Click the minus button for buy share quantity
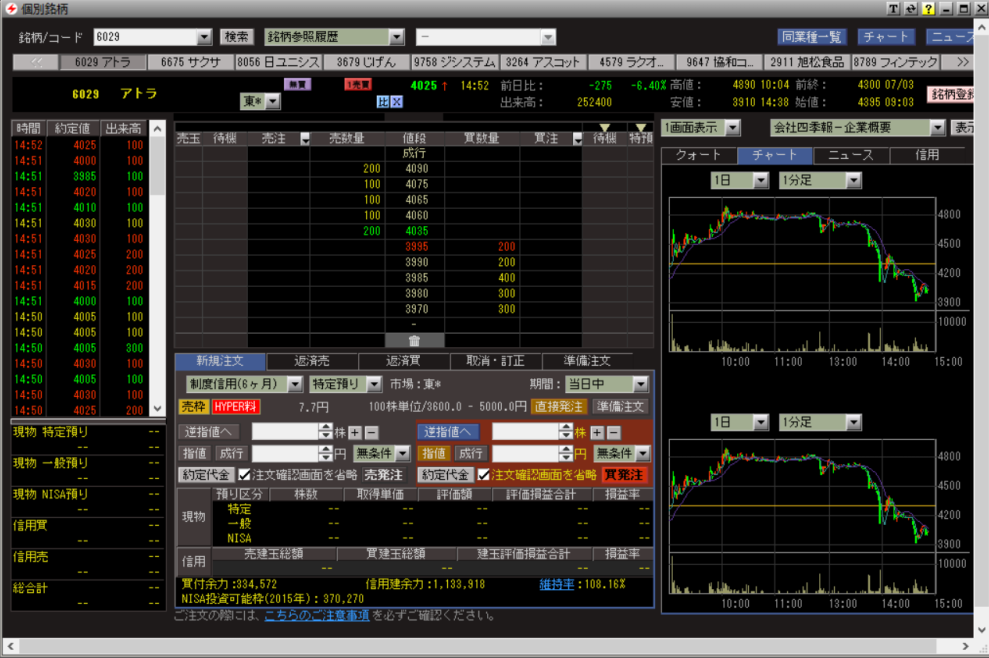 pos(614,432)
